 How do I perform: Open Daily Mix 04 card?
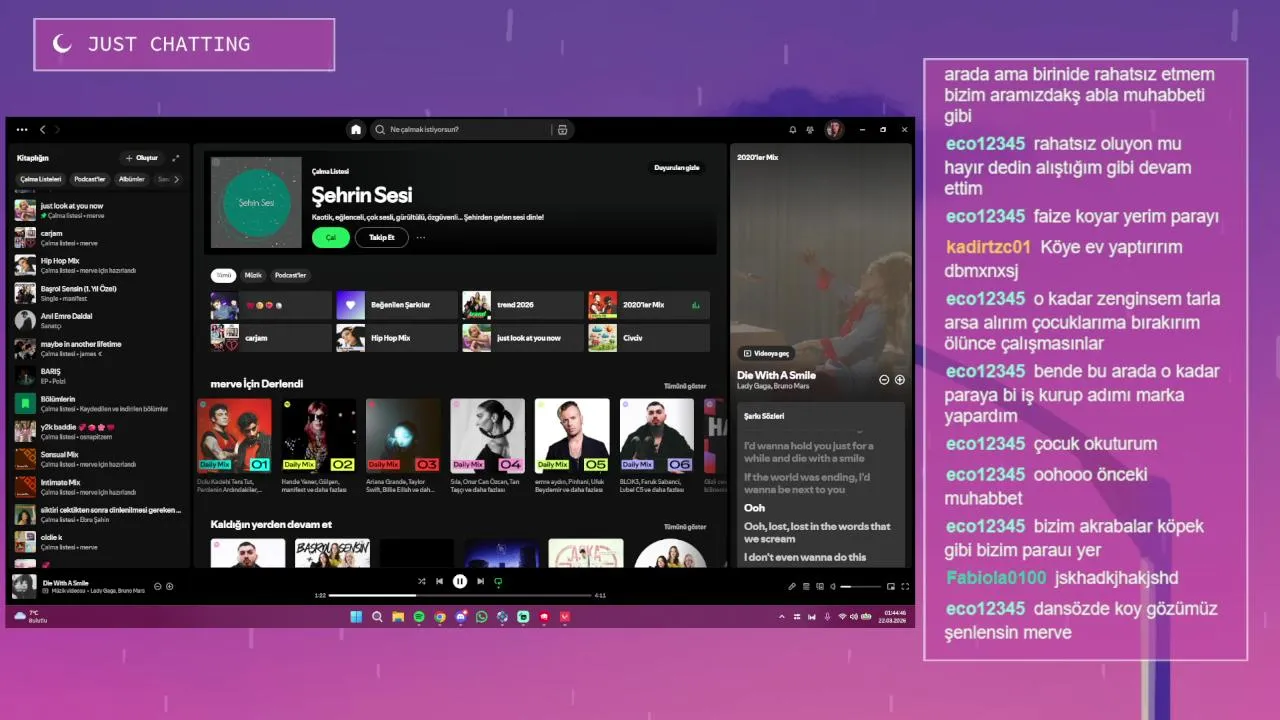[x=488, y=446]
